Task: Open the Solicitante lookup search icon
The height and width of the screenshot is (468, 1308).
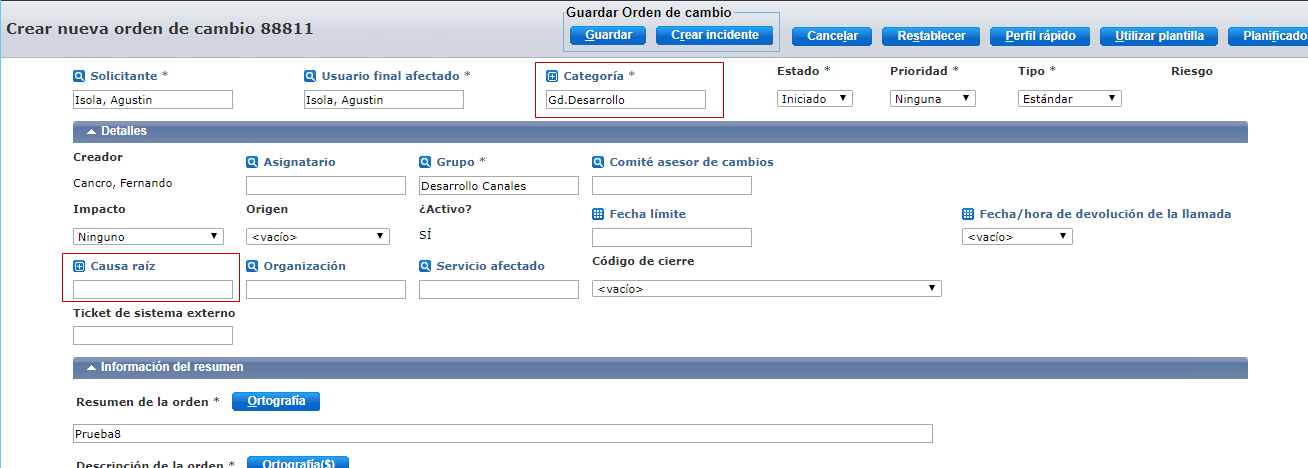Action: tap(79, 76)
